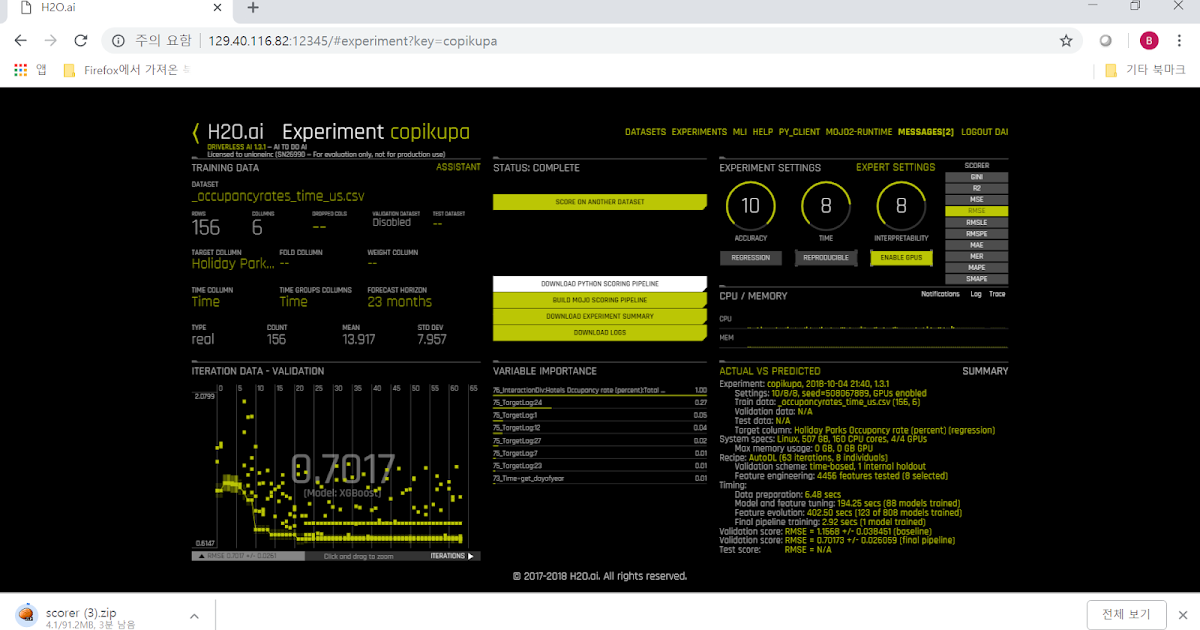Click the Time dial showing 8

click(x=826, y=207)
